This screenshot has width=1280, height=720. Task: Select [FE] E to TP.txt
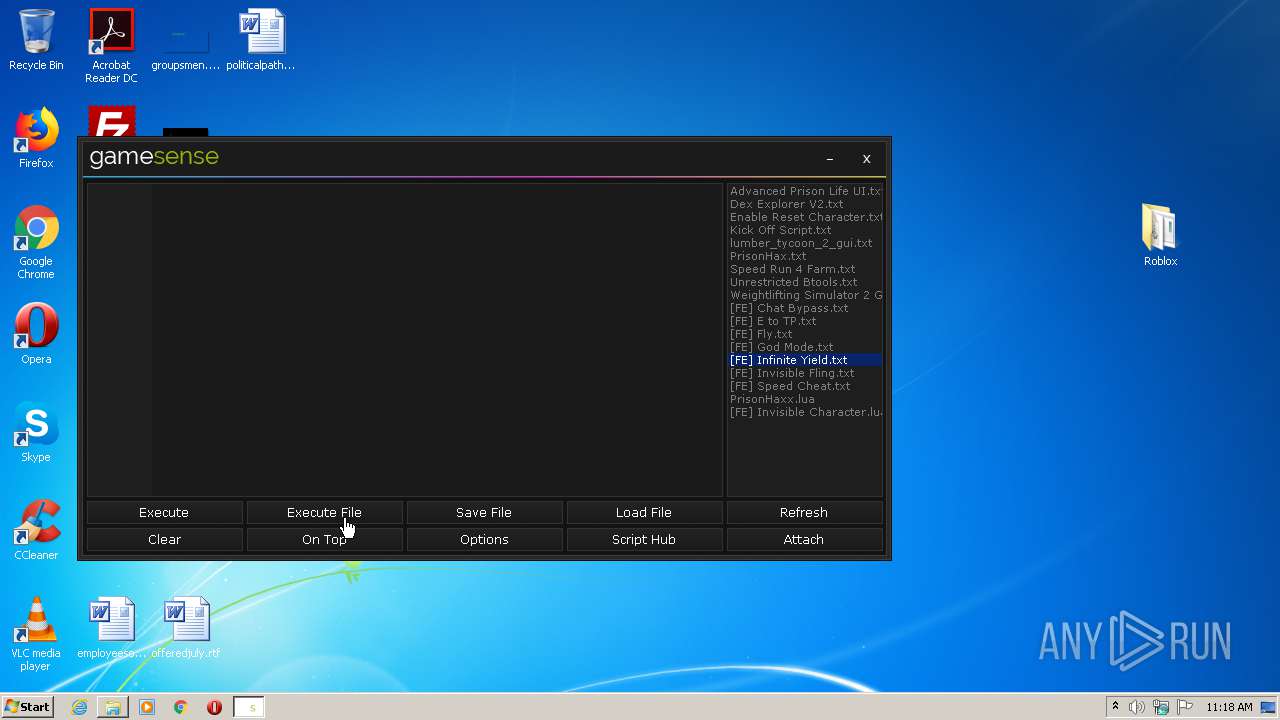coord(805,321)
